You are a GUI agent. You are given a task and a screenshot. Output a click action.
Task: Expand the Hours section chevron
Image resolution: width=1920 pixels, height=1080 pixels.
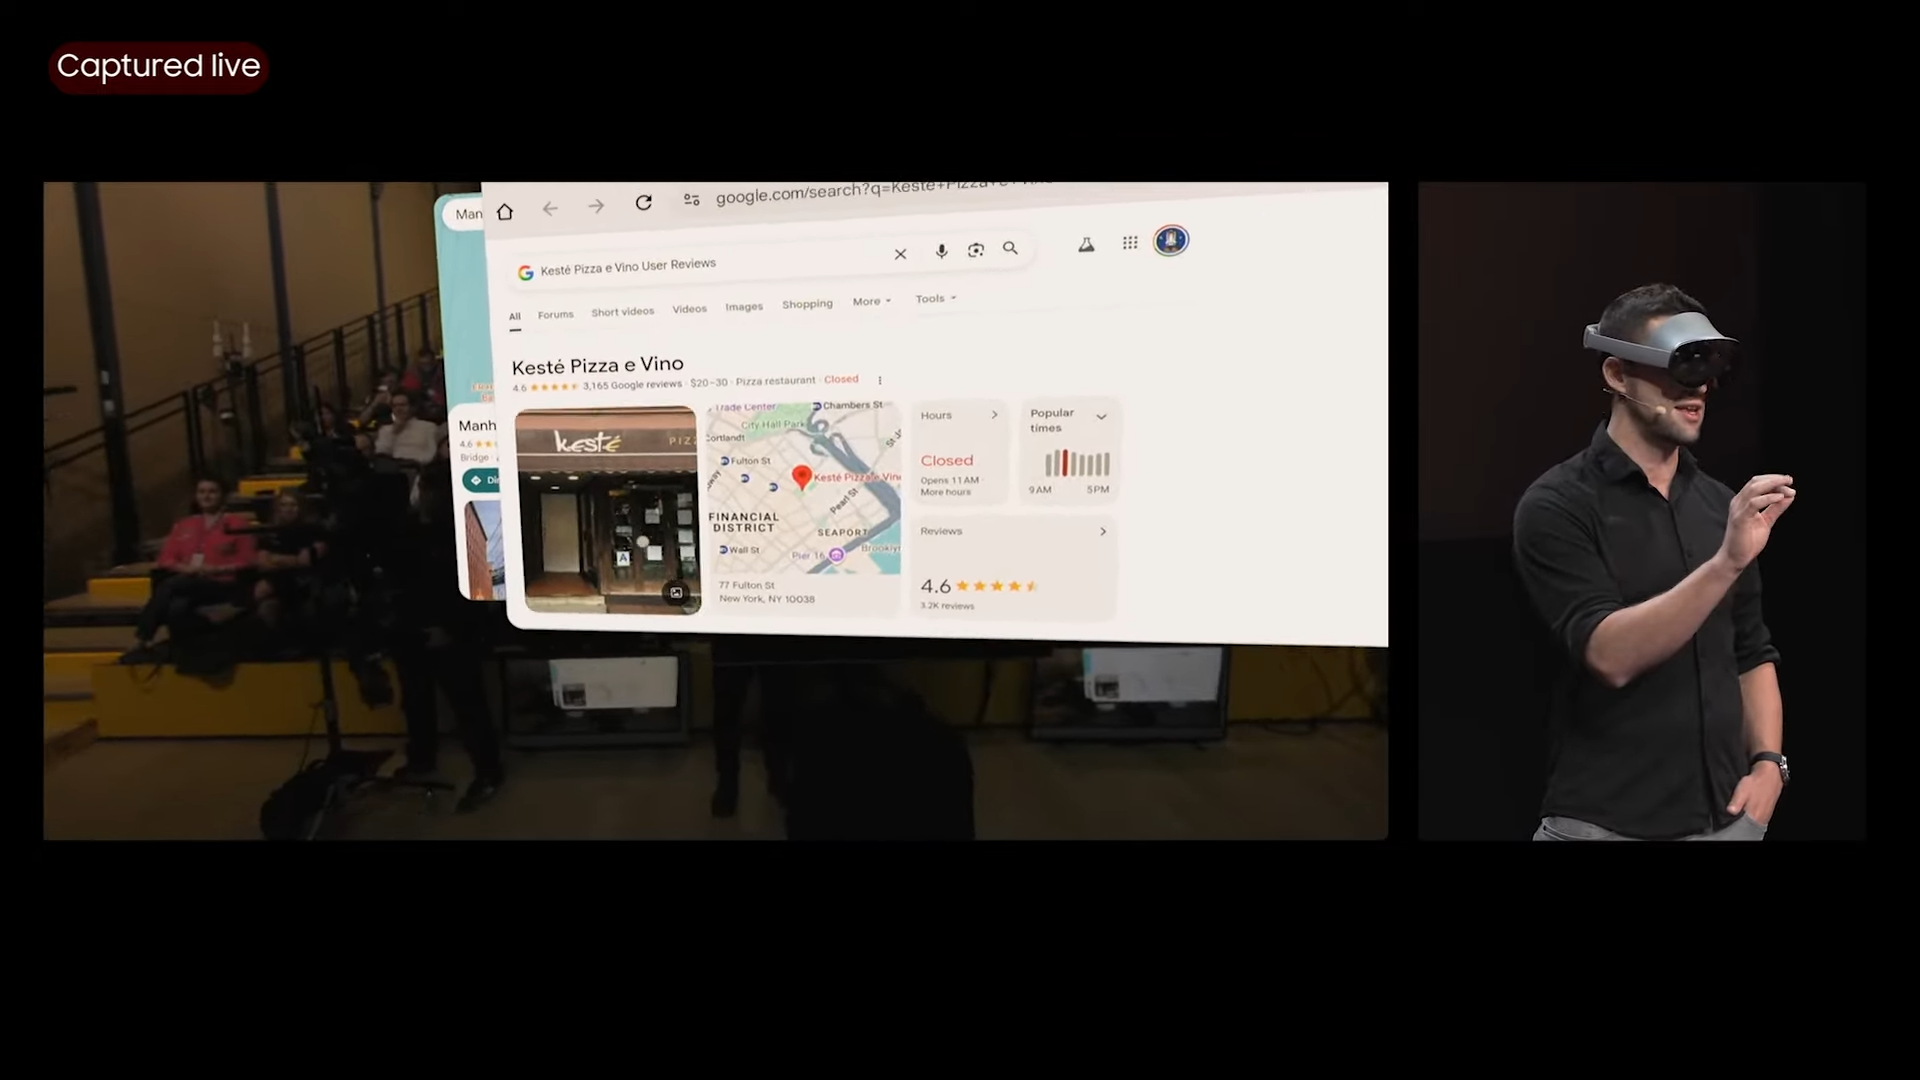tap(994, 414)
